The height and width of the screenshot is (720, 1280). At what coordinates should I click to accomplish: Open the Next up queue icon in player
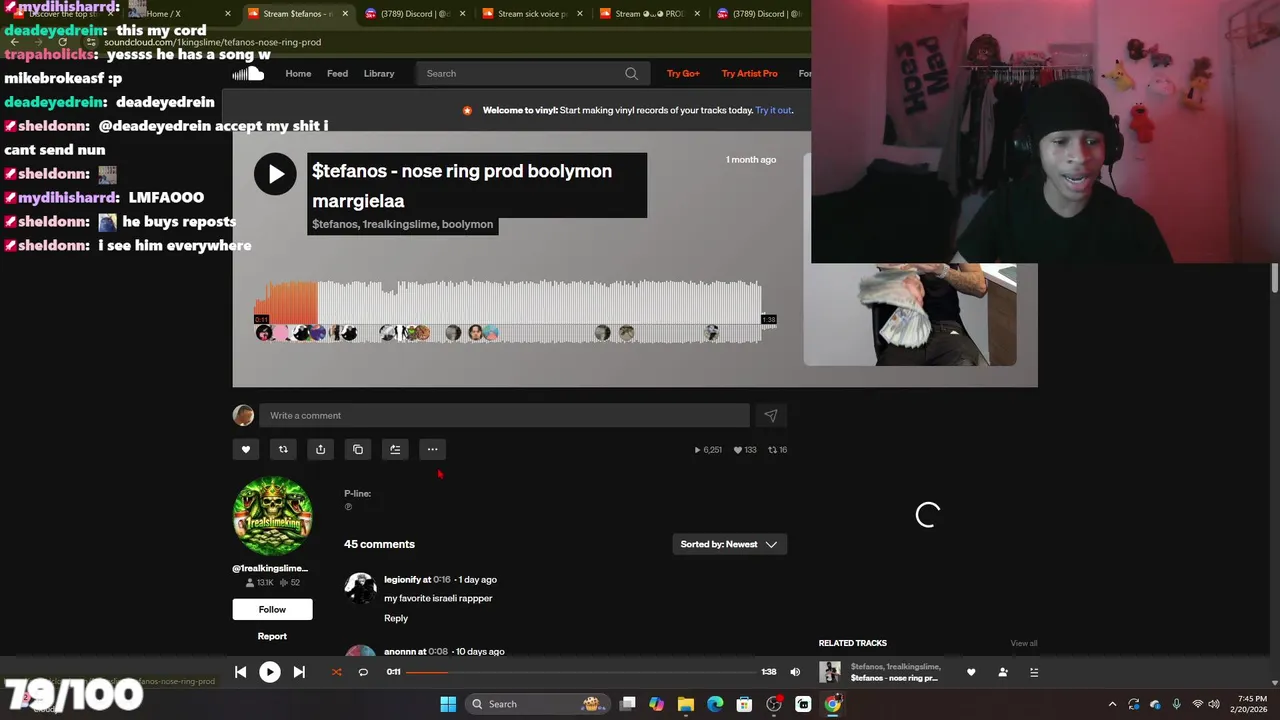pyautogui.click(x=1035, y=672)
